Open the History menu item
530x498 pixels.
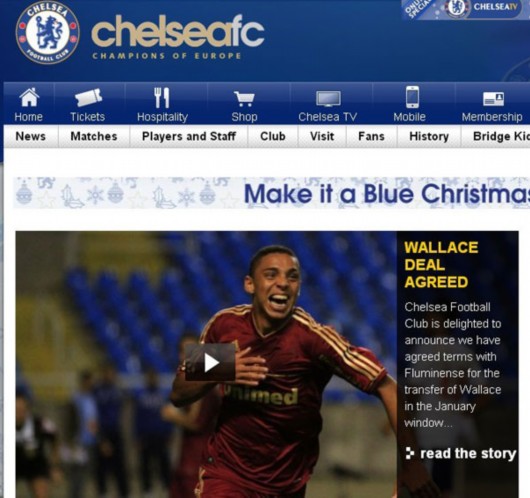(x=429, y=136)
